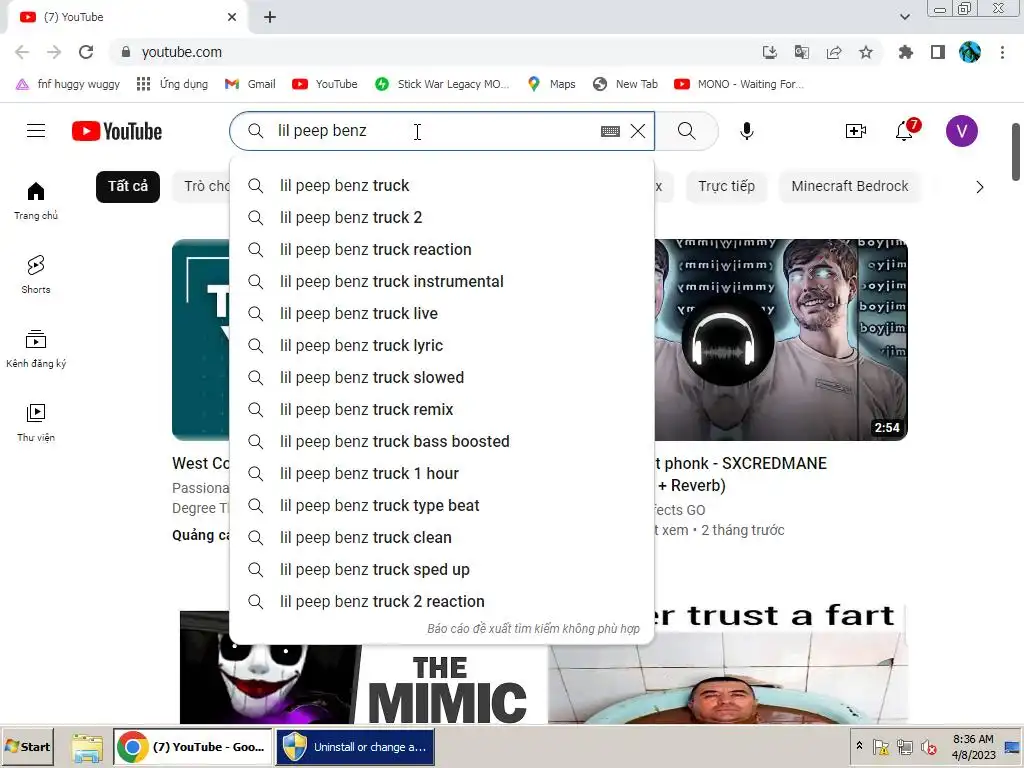Screen dimensions: 1024x768
Task: Open the Create video camera icon
Action: [x=856, y=131]
